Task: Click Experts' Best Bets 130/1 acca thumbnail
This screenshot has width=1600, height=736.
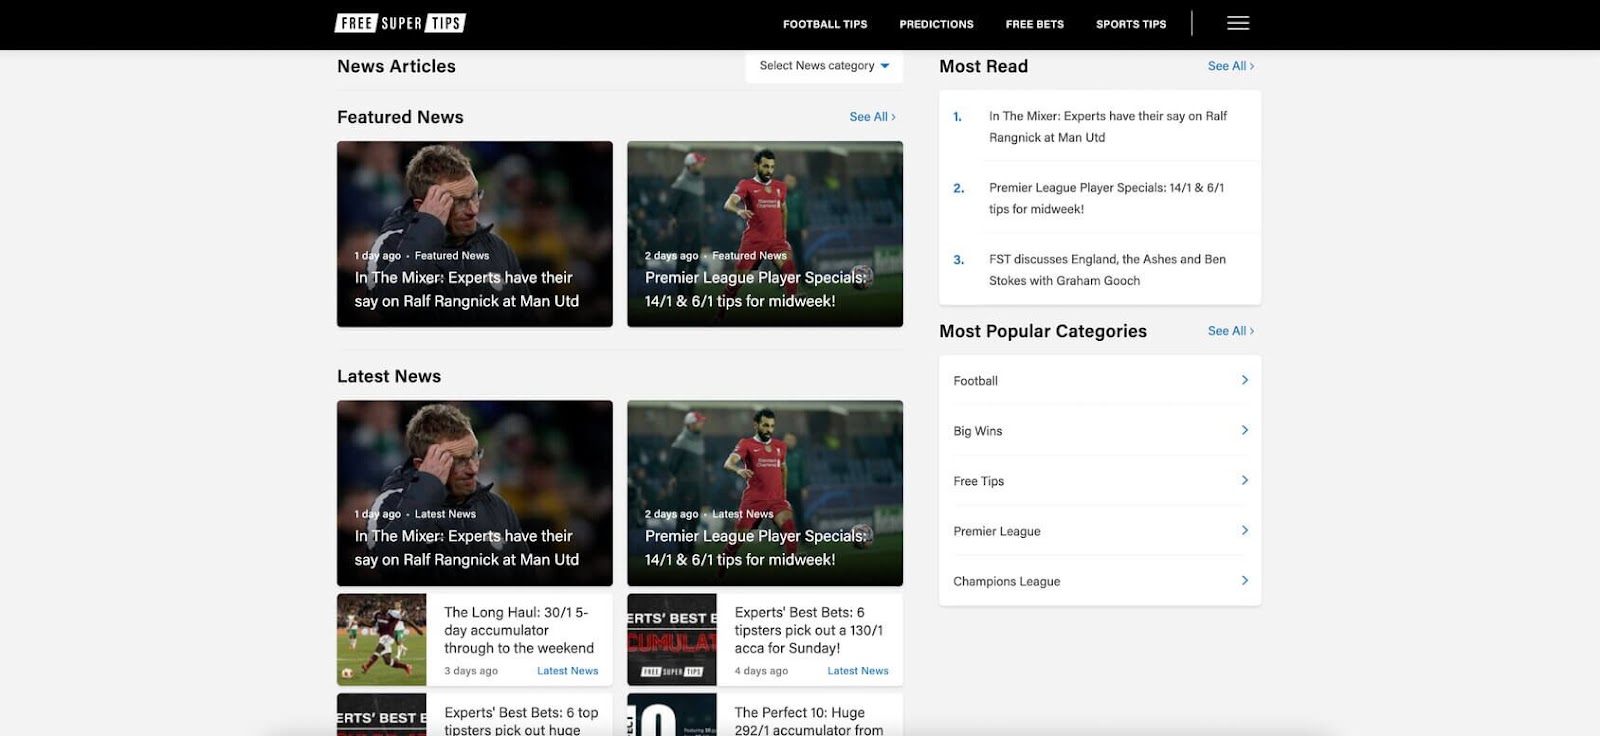Action: (x=672, y=640)
